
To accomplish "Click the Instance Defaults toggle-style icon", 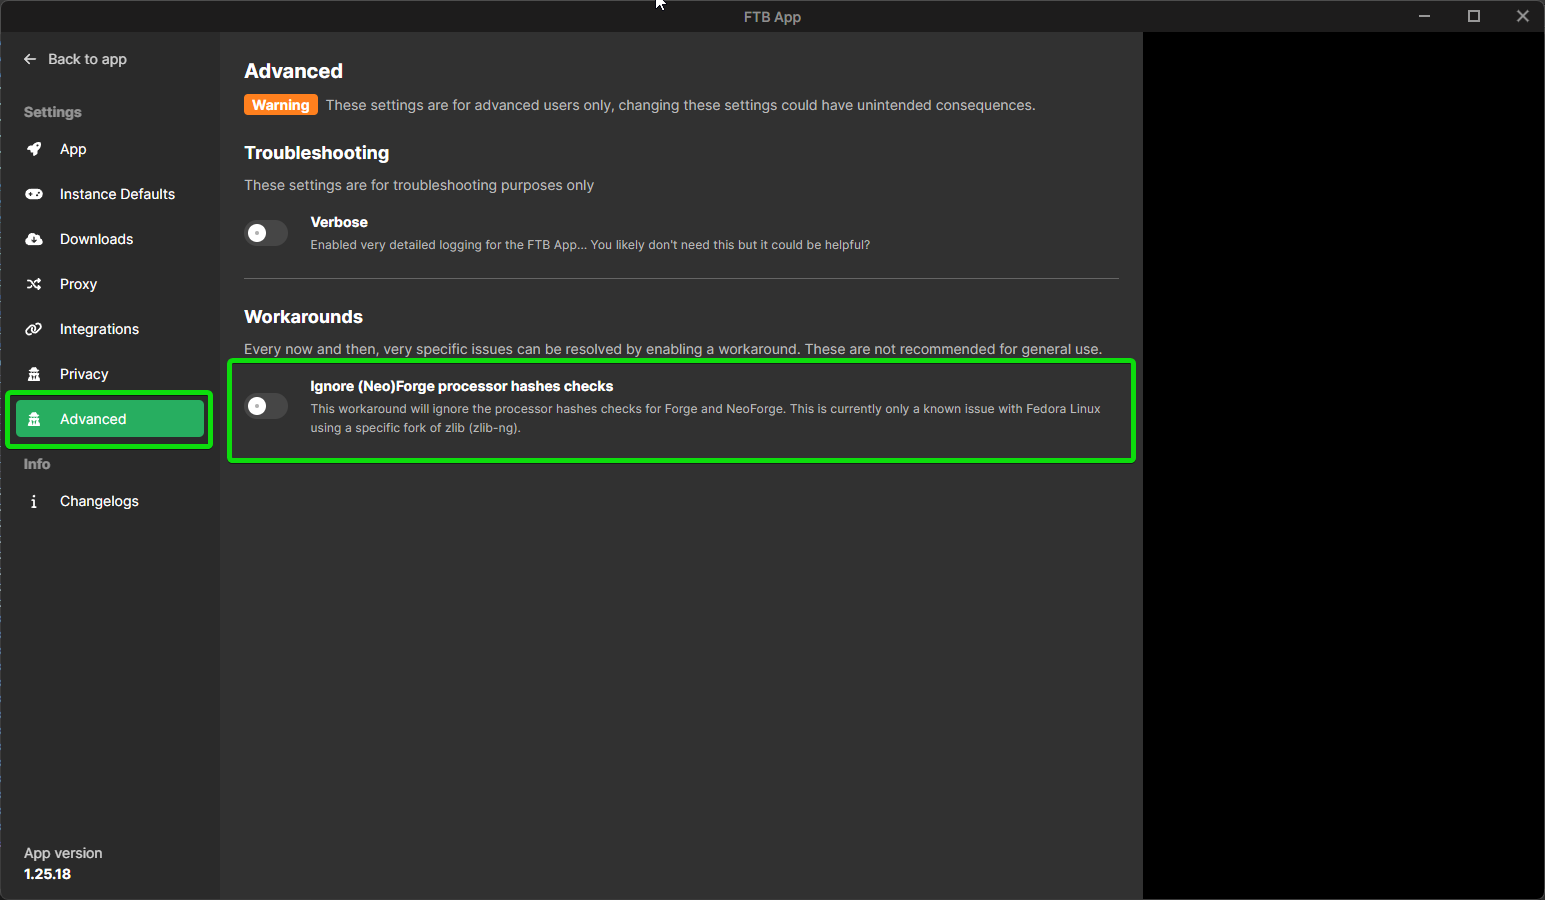I will [x=34, y=193].
